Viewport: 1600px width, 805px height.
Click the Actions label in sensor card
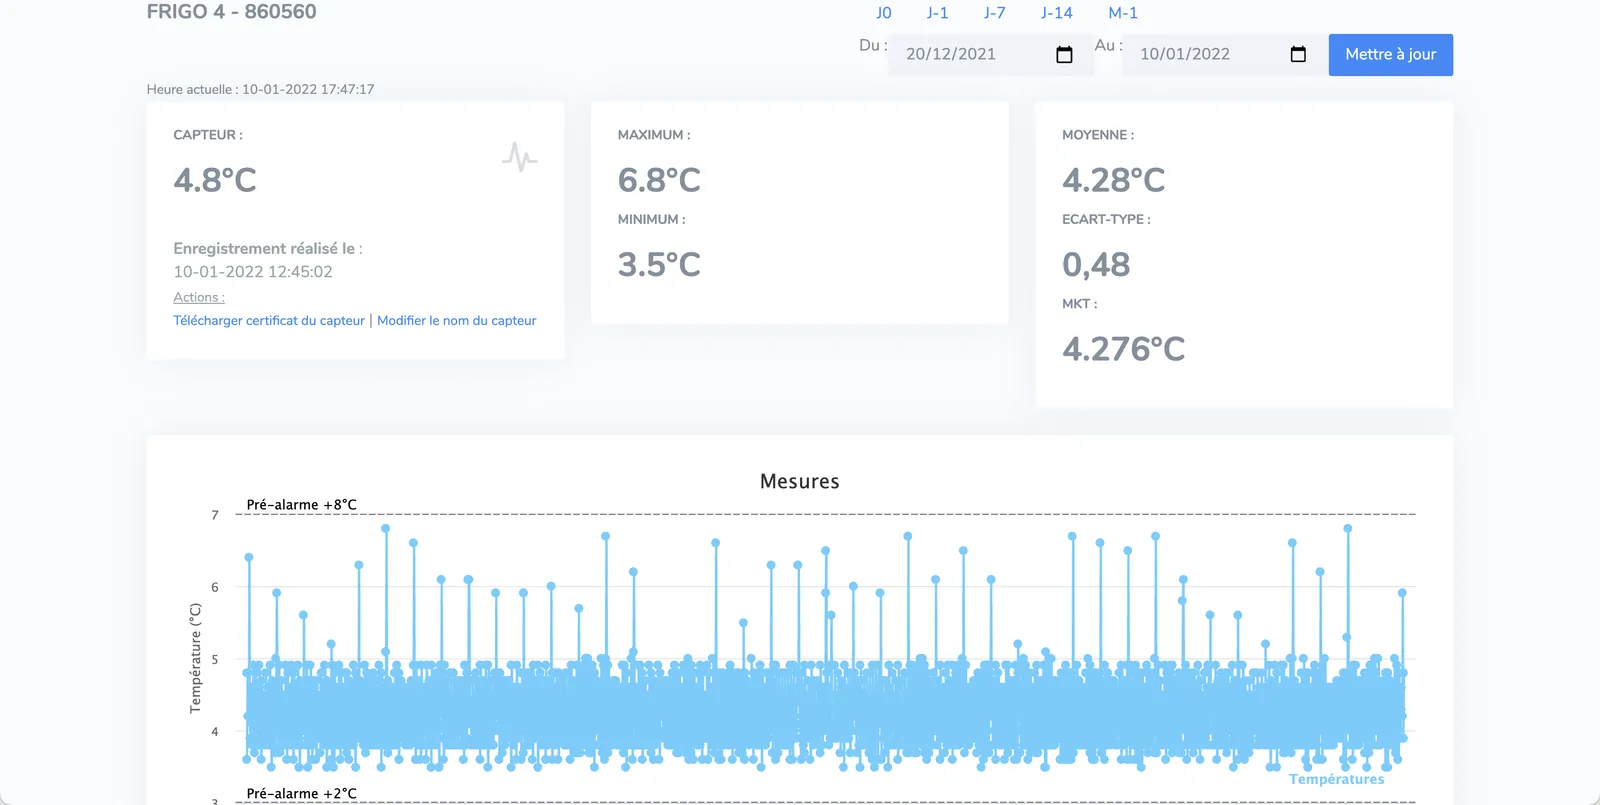tap(199, 297)
